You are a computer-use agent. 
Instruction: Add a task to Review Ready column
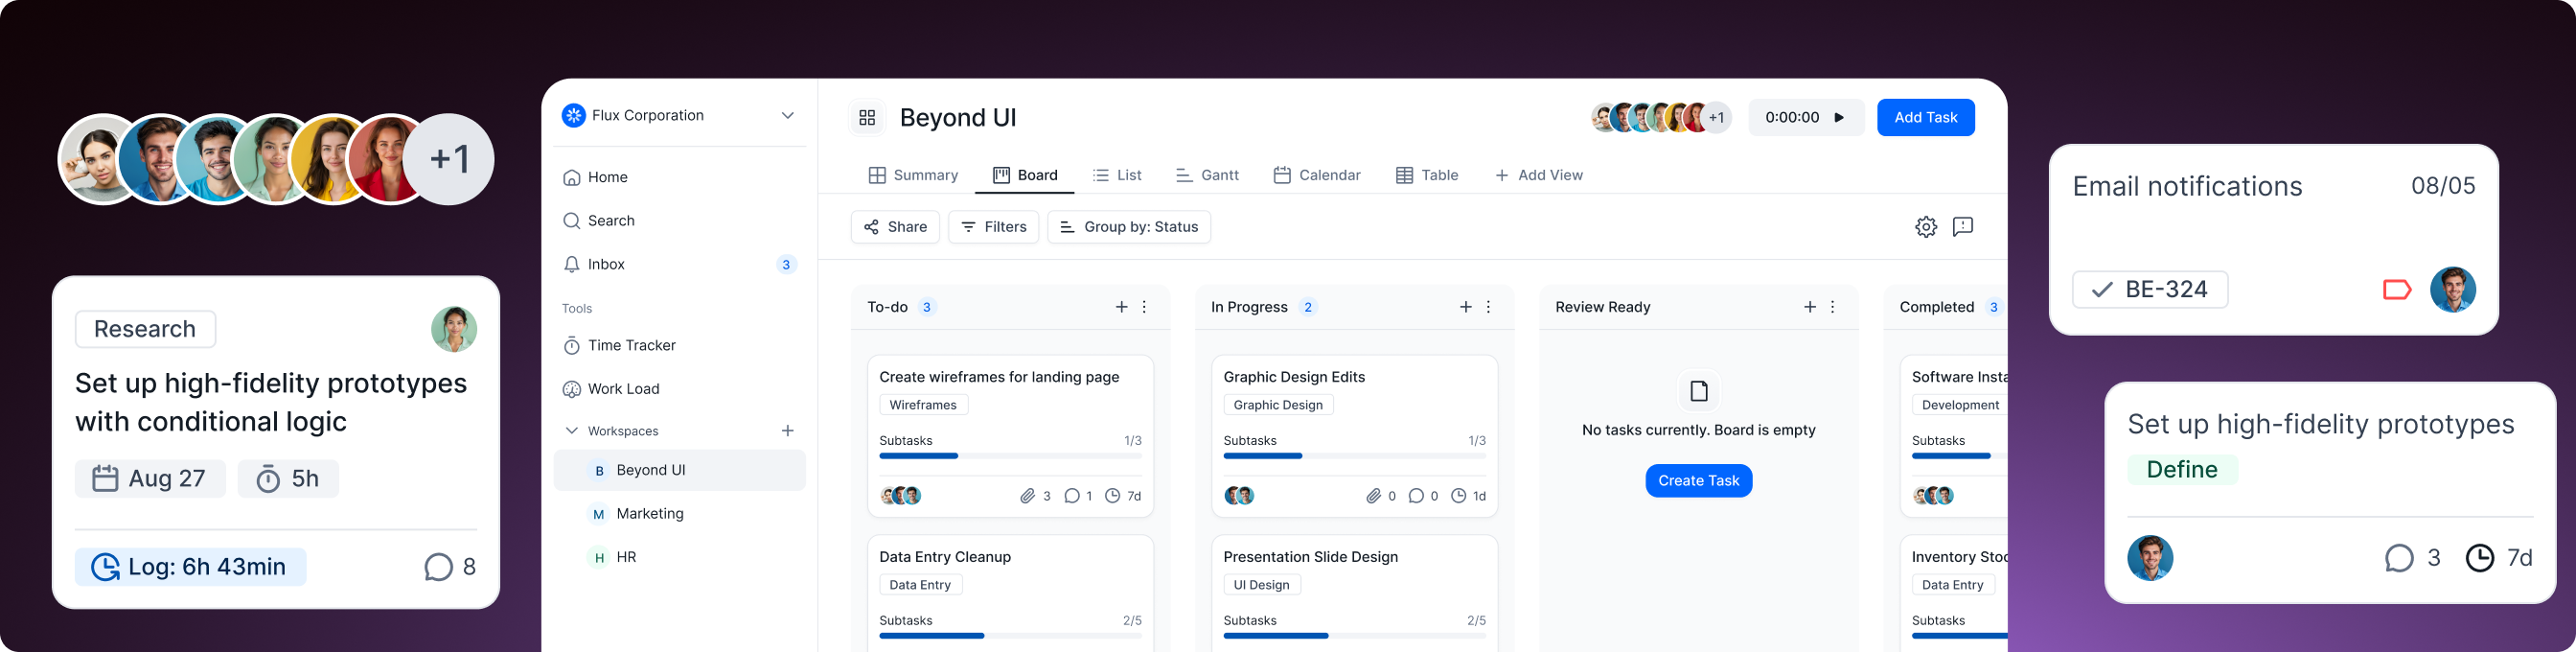click(1809, 307)
